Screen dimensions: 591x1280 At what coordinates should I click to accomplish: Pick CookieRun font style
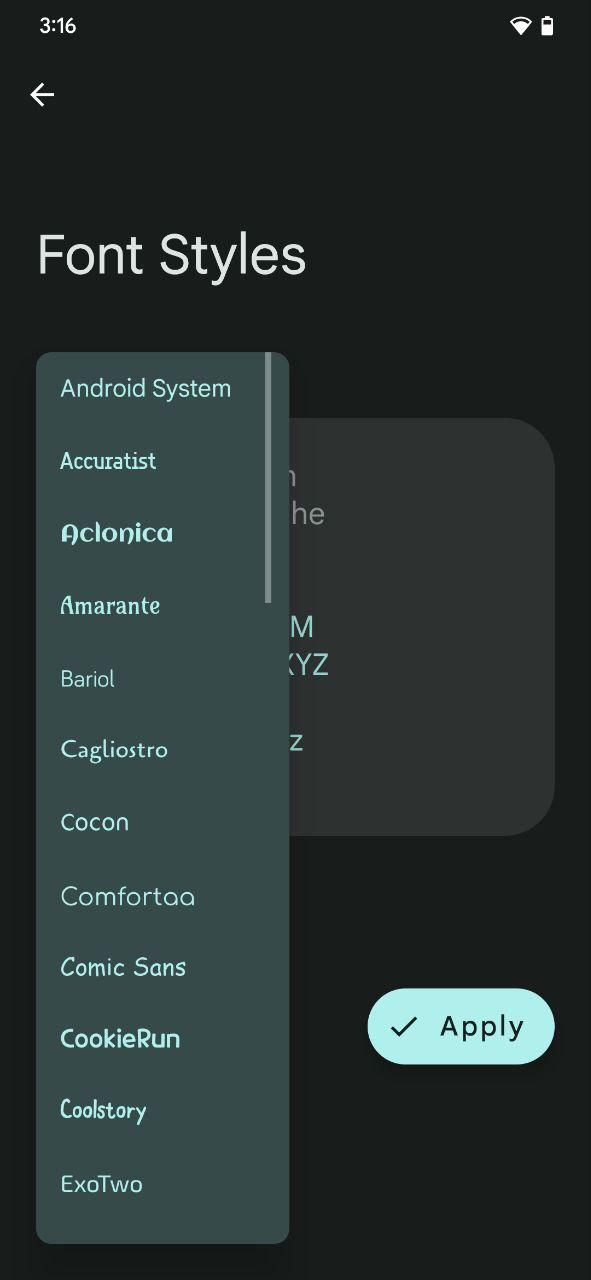pyautogui.click(x=162, y=1039)
